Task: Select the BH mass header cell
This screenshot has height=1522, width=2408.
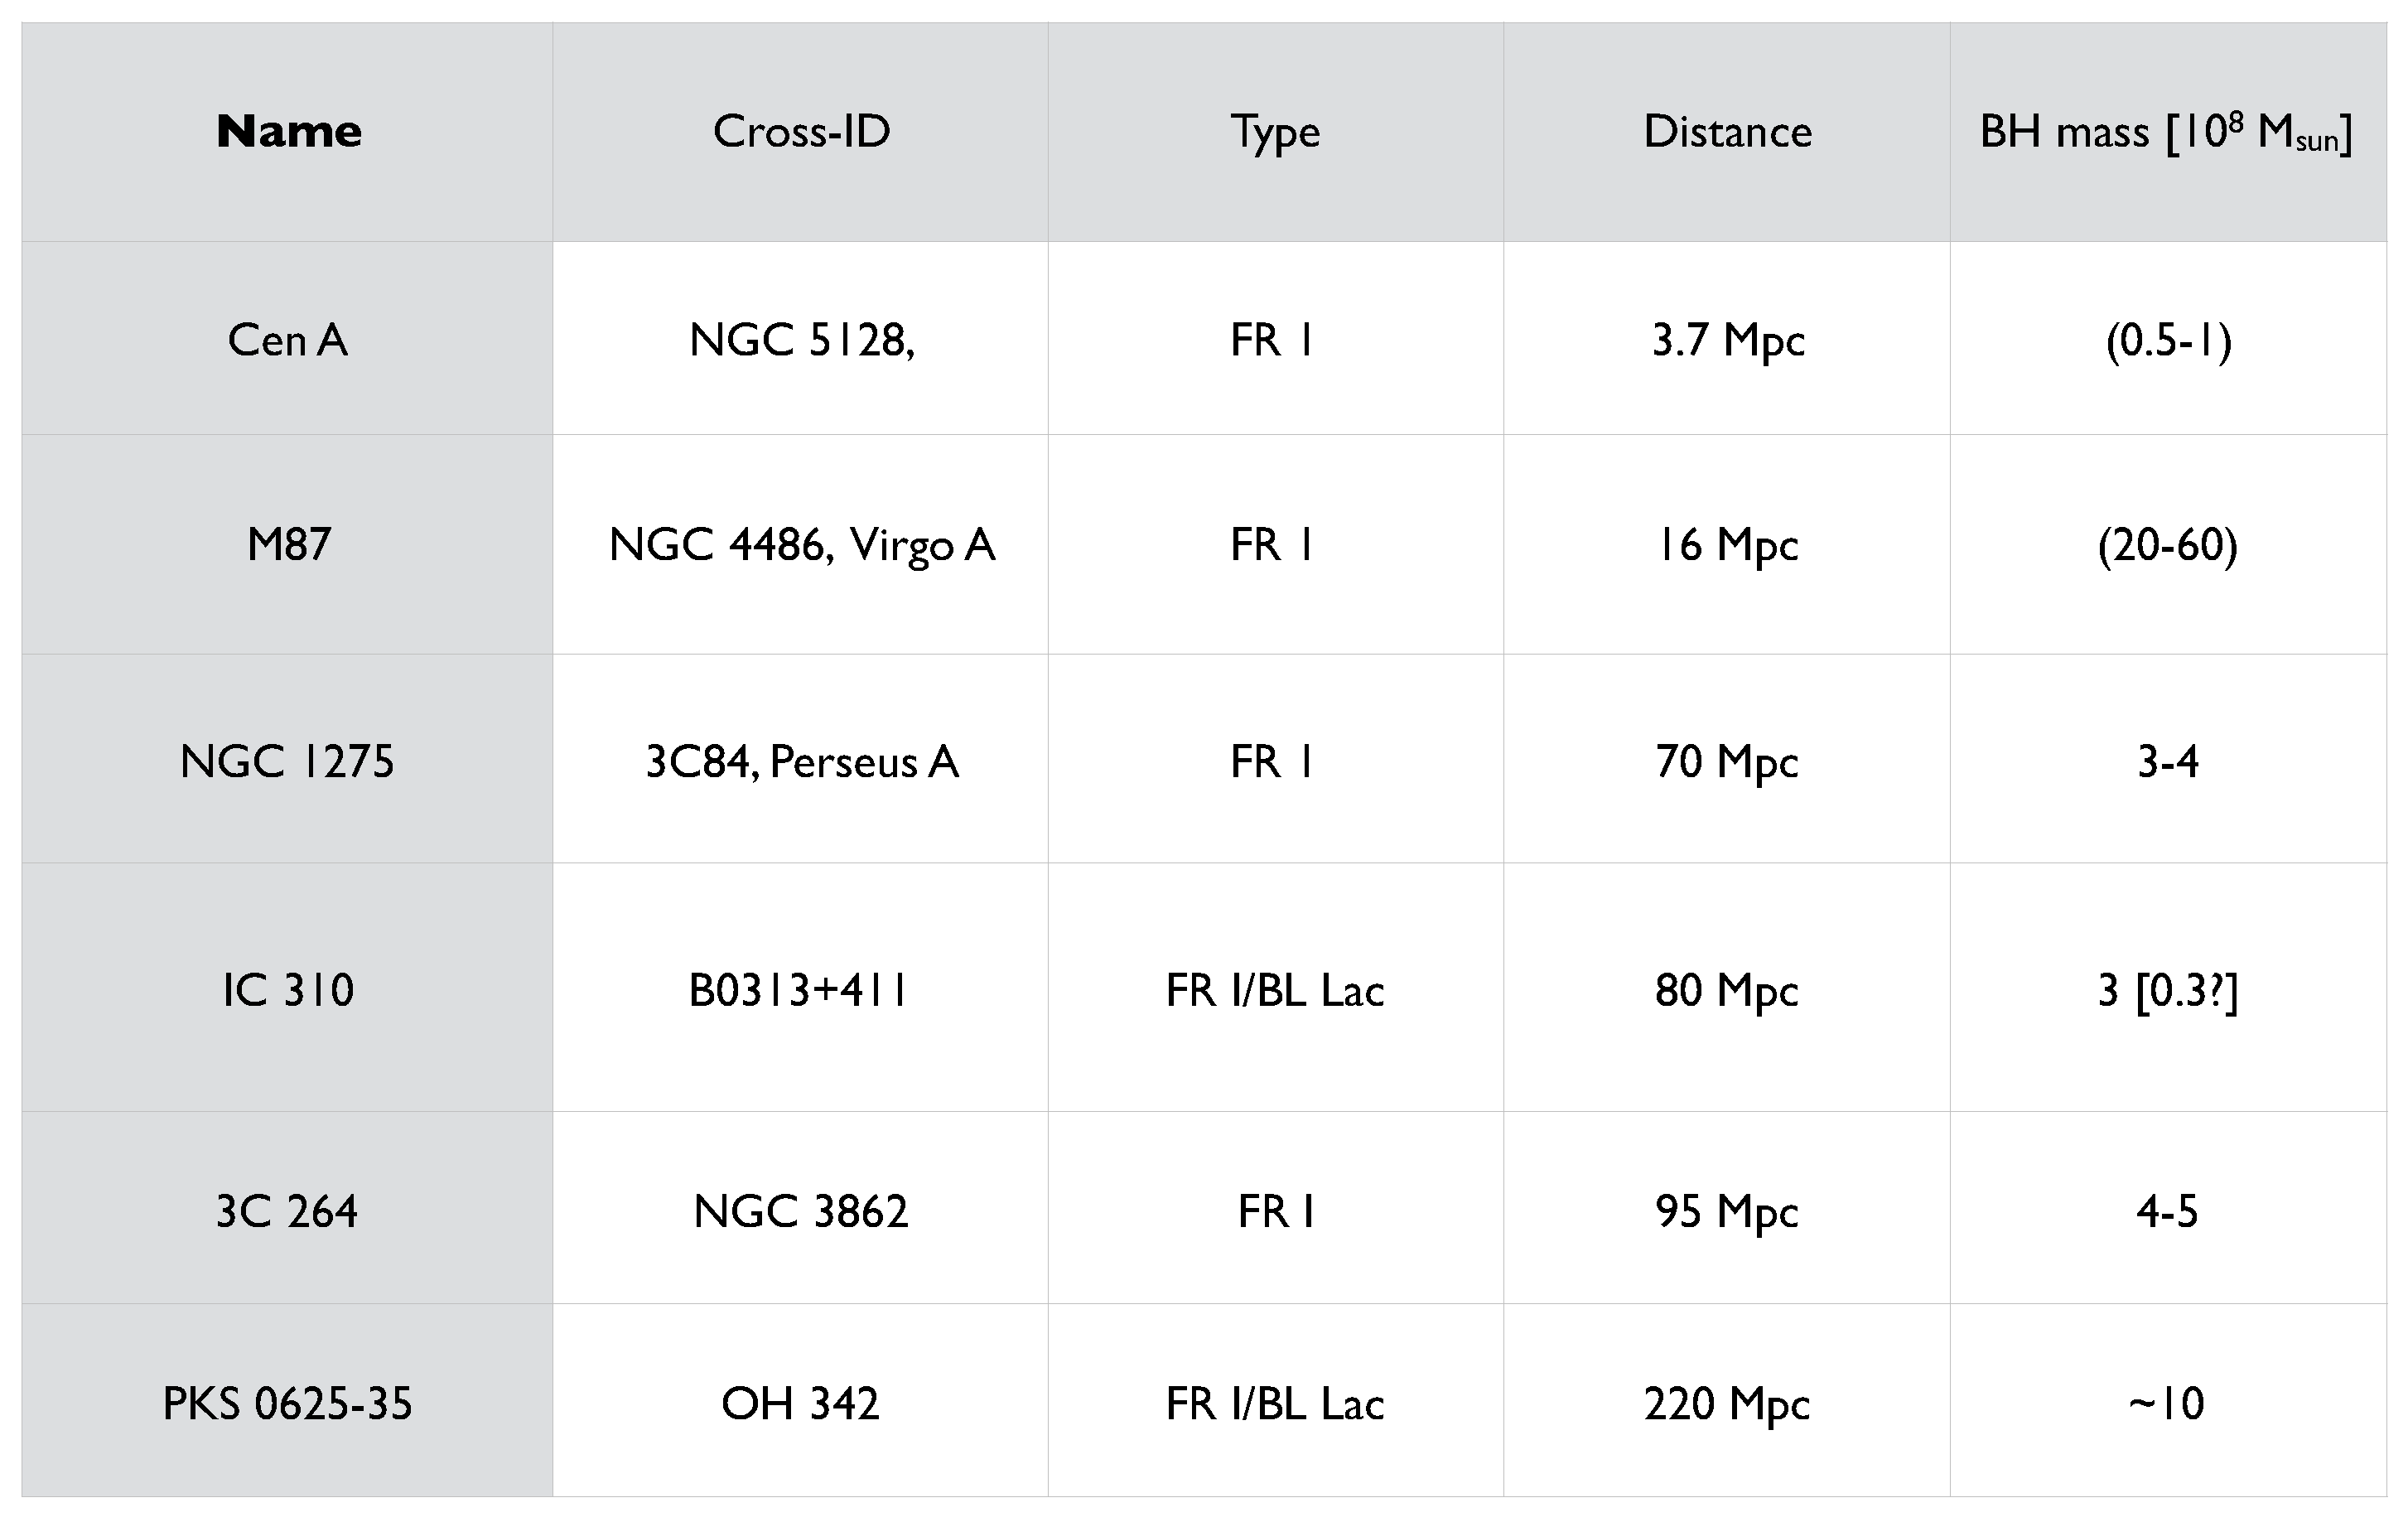Action: coord(2166,132)
